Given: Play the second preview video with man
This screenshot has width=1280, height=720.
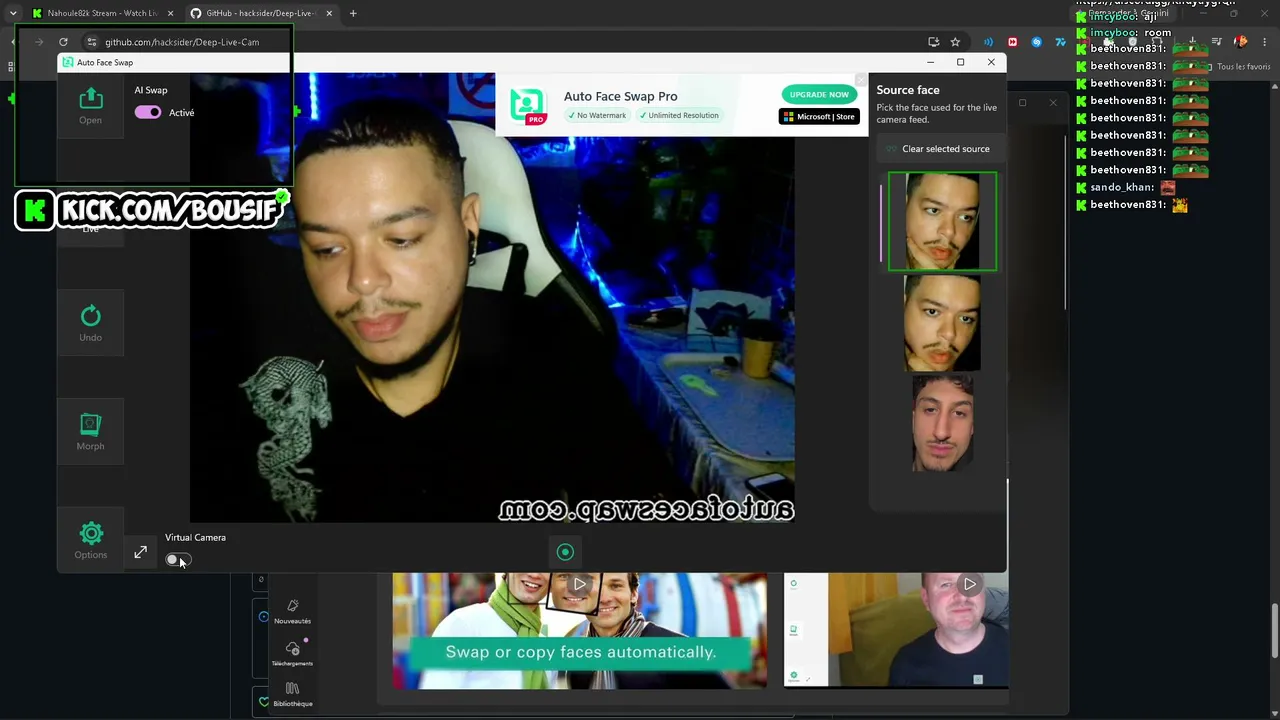Looking at the screenshot, I should pyautogui.click(x=969, y=584).
